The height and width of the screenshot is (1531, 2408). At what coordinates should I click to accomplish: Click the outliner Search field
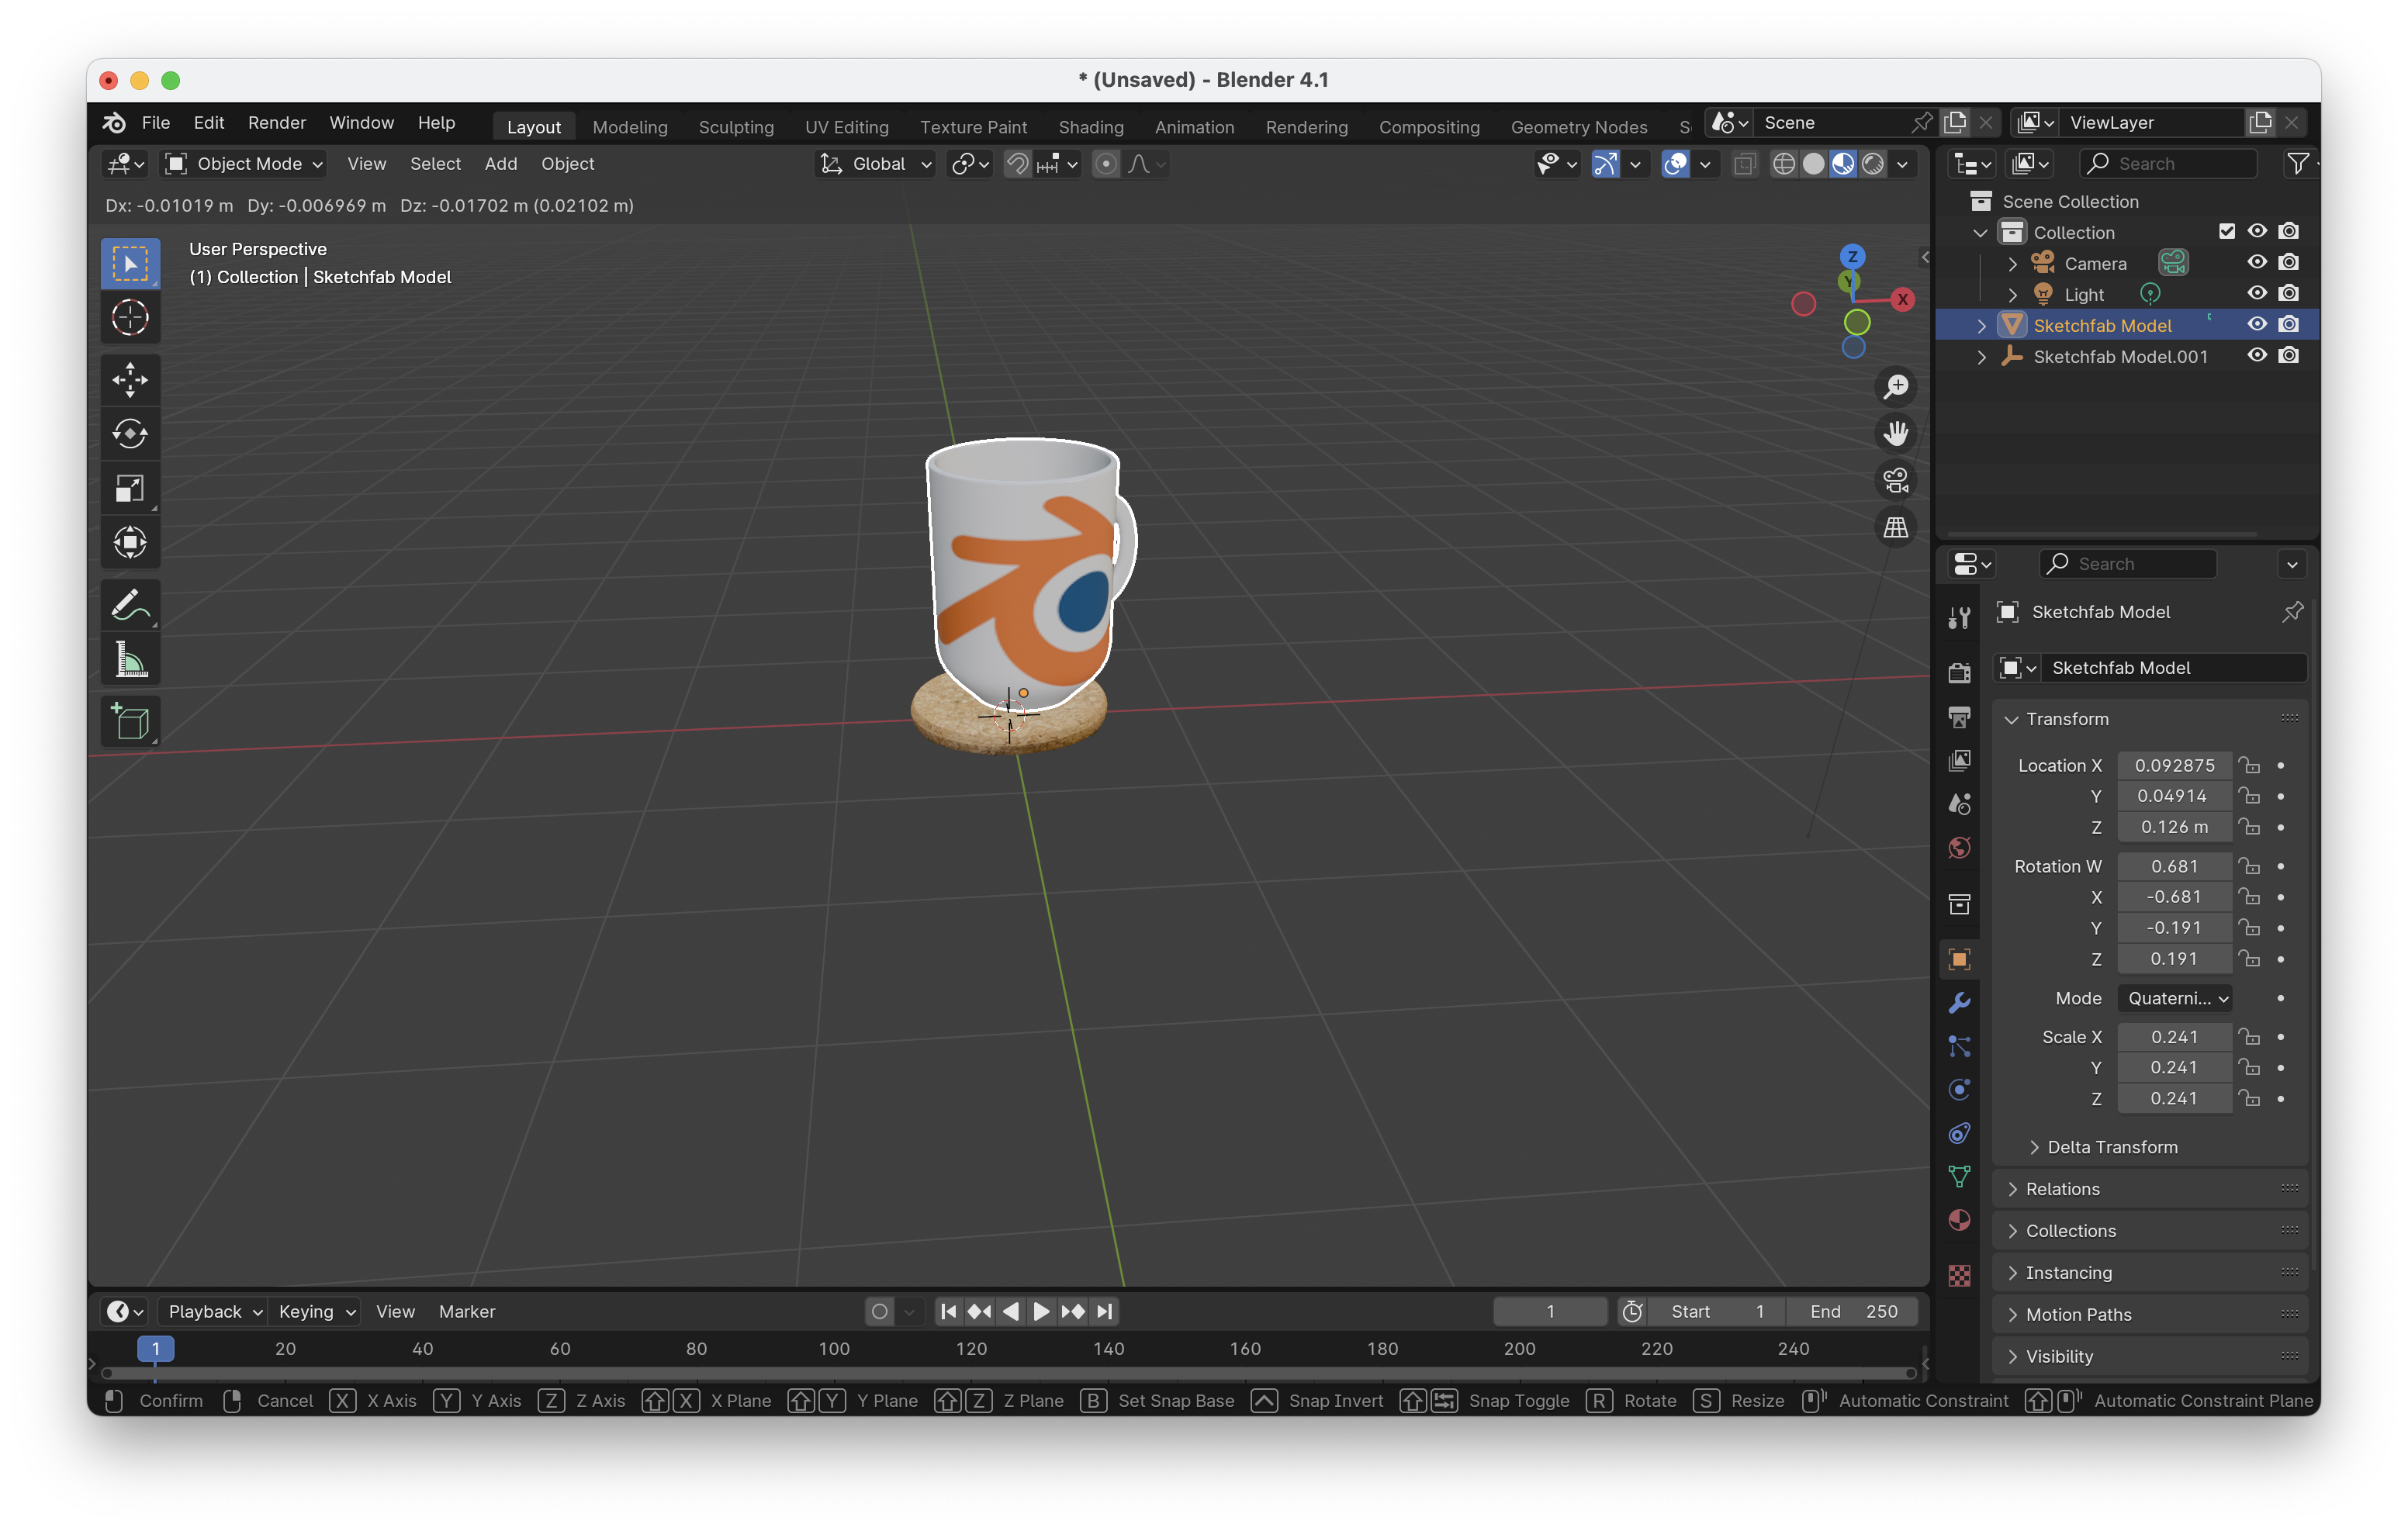point(2167,164)
